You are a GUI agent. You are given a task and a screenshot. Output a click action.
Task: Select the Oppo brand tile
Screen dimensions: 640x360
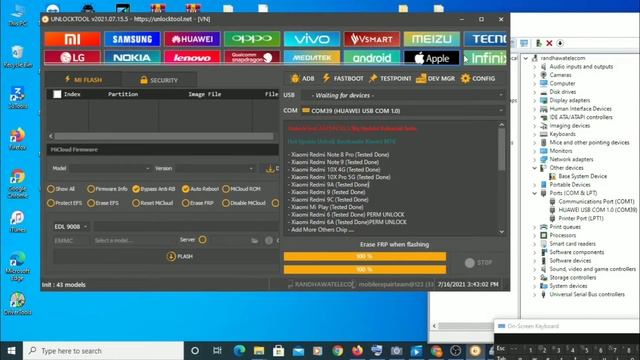(252, 39)
